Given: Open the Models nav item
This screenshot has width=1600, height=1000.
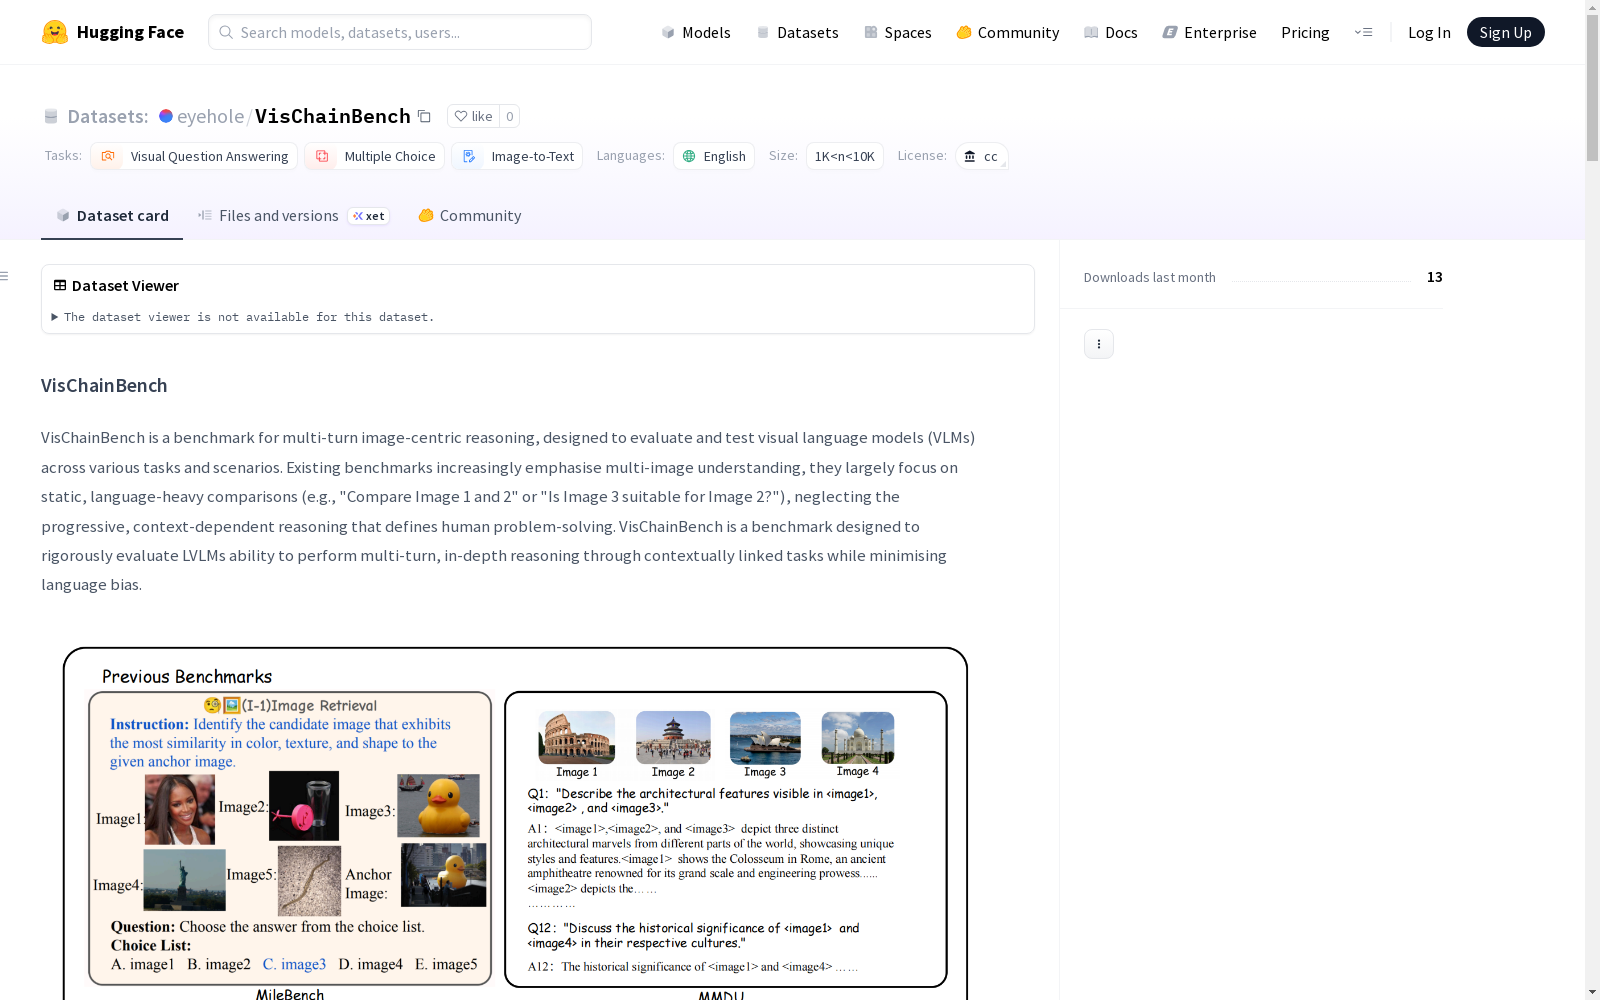Looking at the screenshot, I should [696, 32].
